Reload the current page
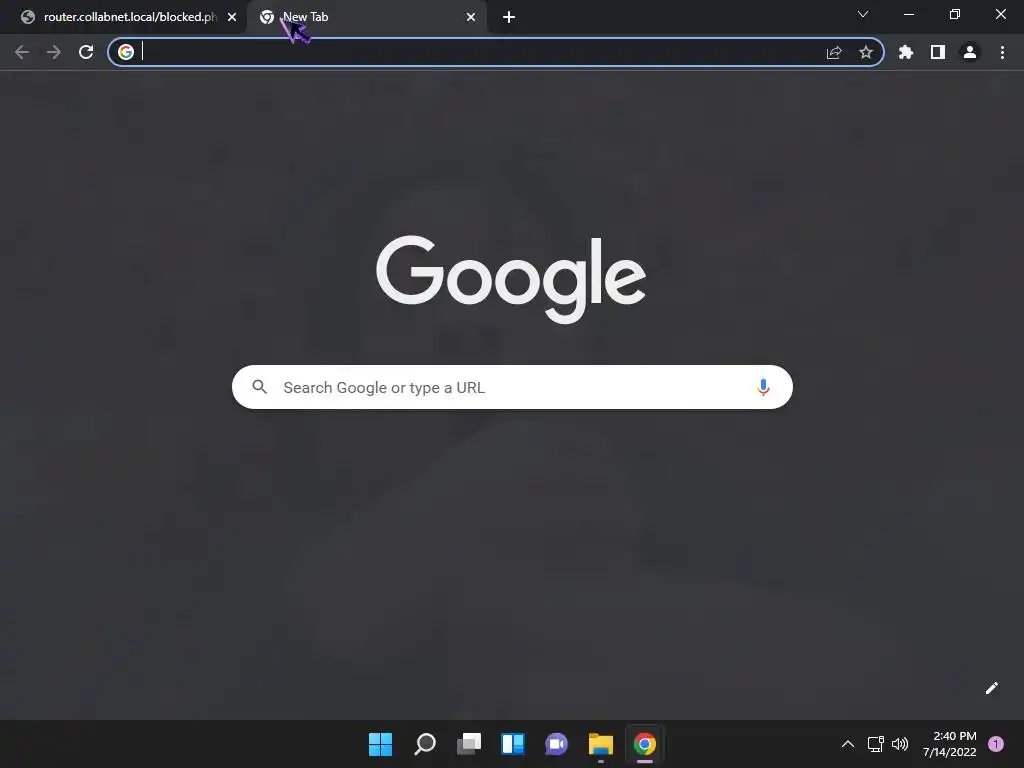Viewport: 1024px width, 768px height. click(86, 52)
